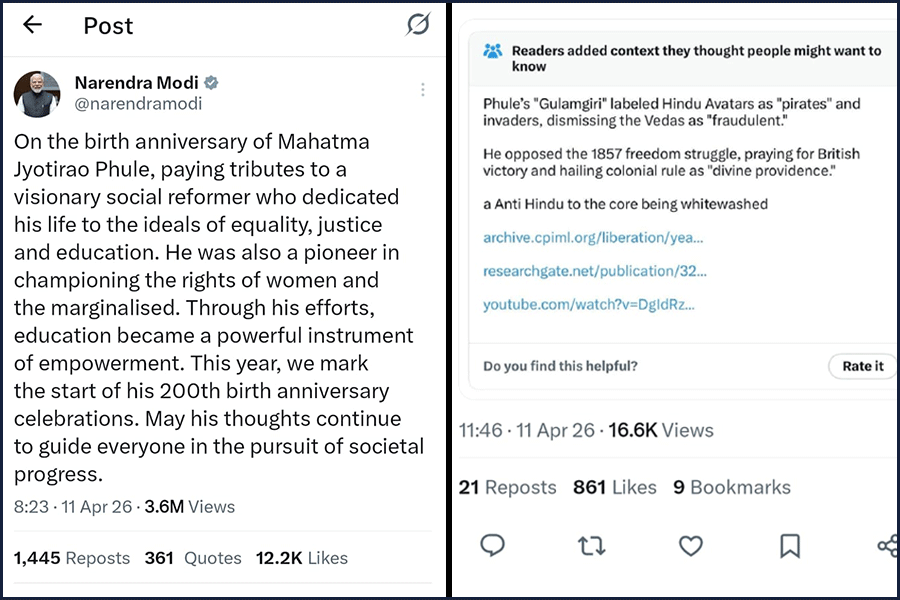
Task: Open the three-dot more options menu
Action: click(423, 90)
